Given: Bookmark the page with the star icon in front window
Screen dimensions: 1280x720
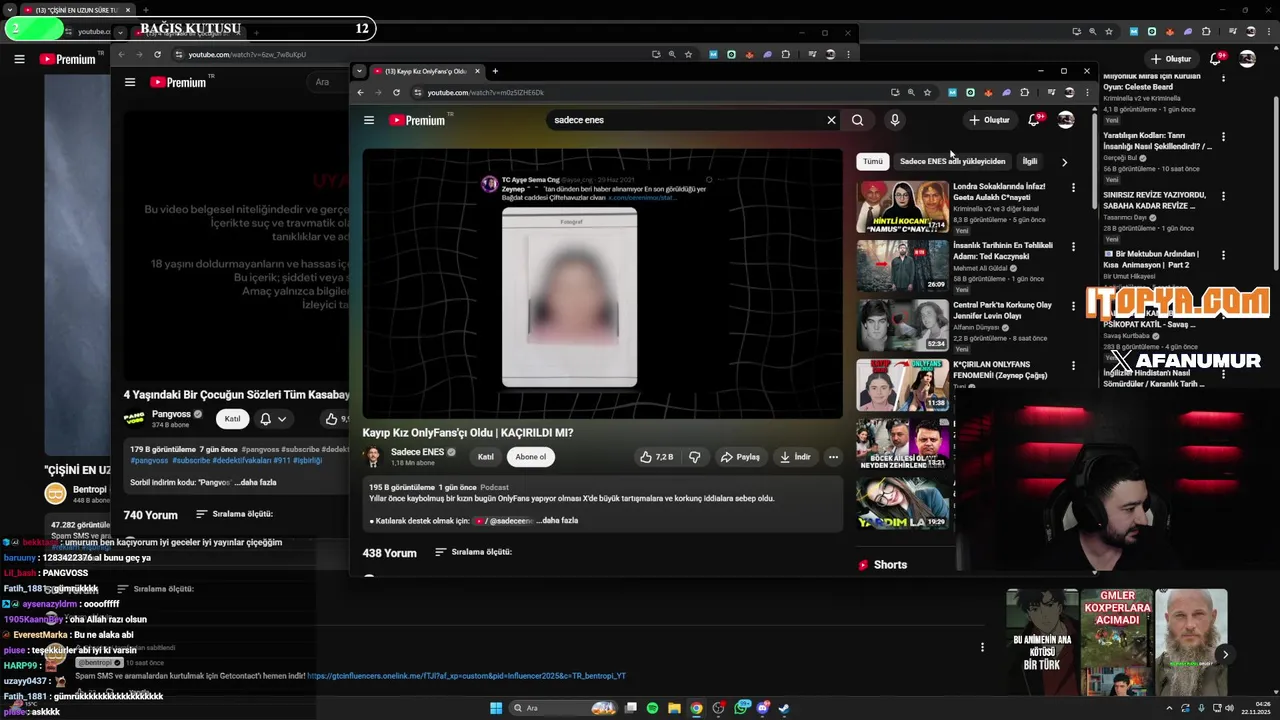Looking at the screenshot, I should pos(927,93).
